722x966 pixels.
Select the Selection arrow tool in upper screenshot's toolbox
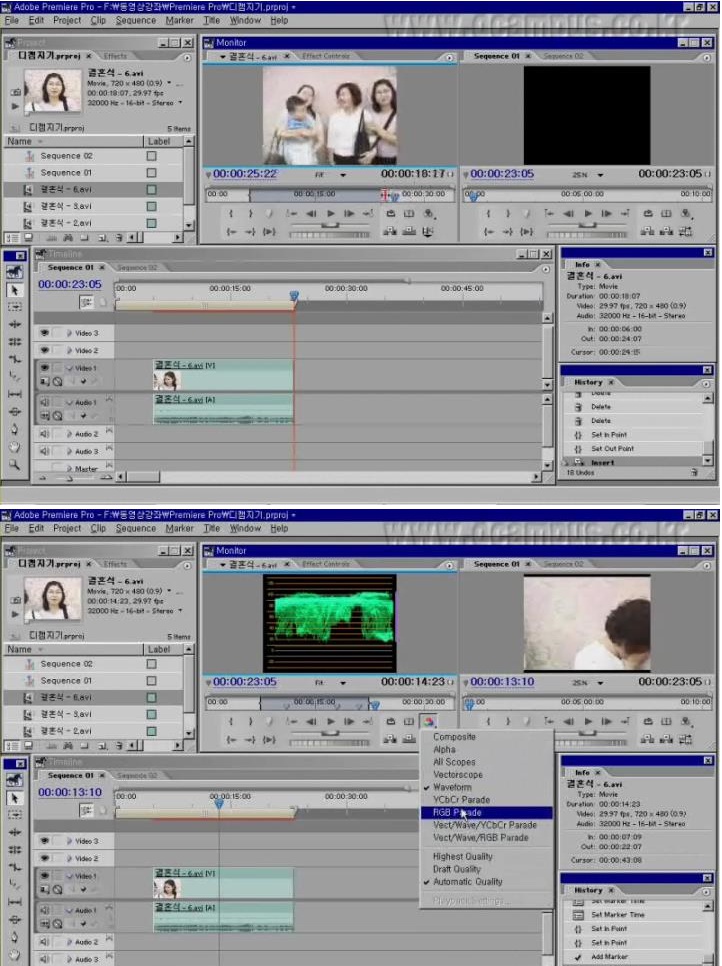point(15,290)
